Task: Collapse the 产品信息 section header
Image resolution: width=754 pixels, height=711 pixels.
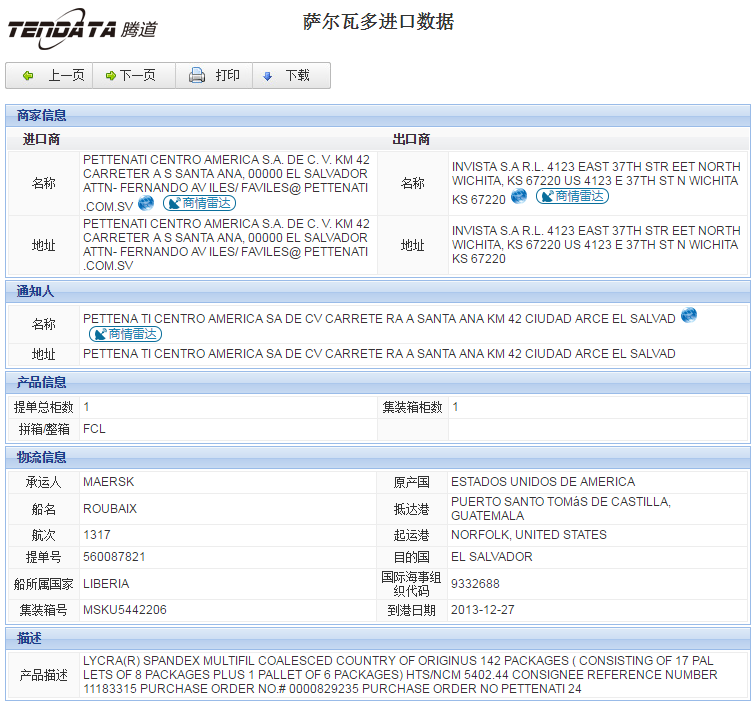Action: (x=42, y=382)
